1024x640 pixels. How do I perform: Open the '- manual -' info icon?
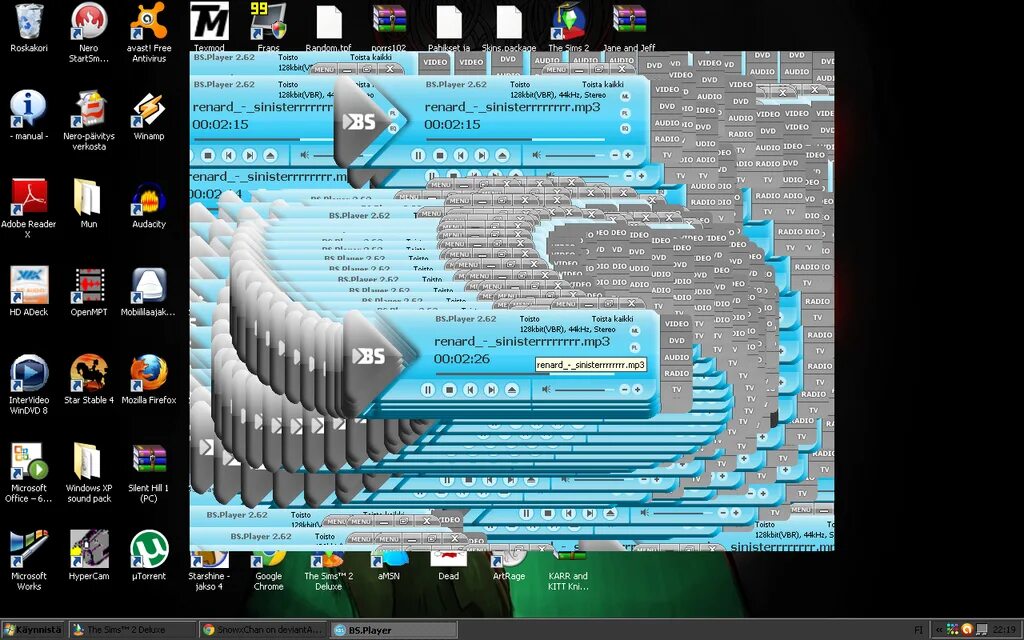pos(29,116)
